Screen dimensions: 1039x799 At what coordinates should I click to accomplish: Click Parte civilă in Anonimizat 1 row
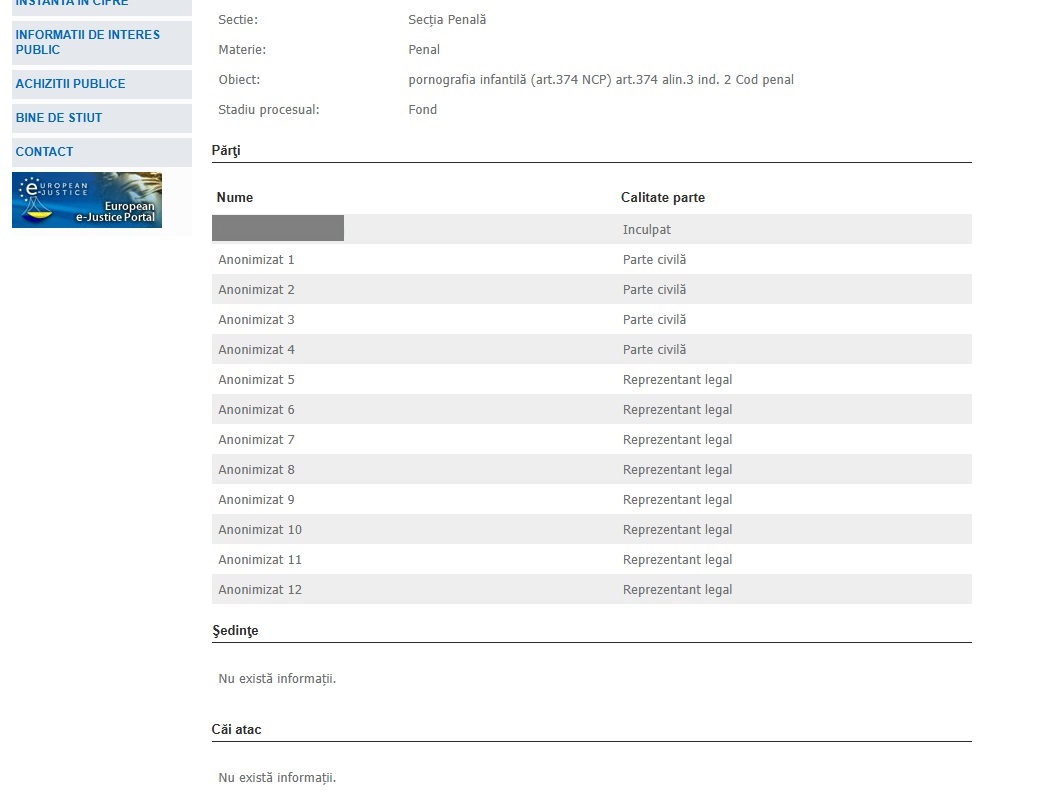click(x=654, y=260)
